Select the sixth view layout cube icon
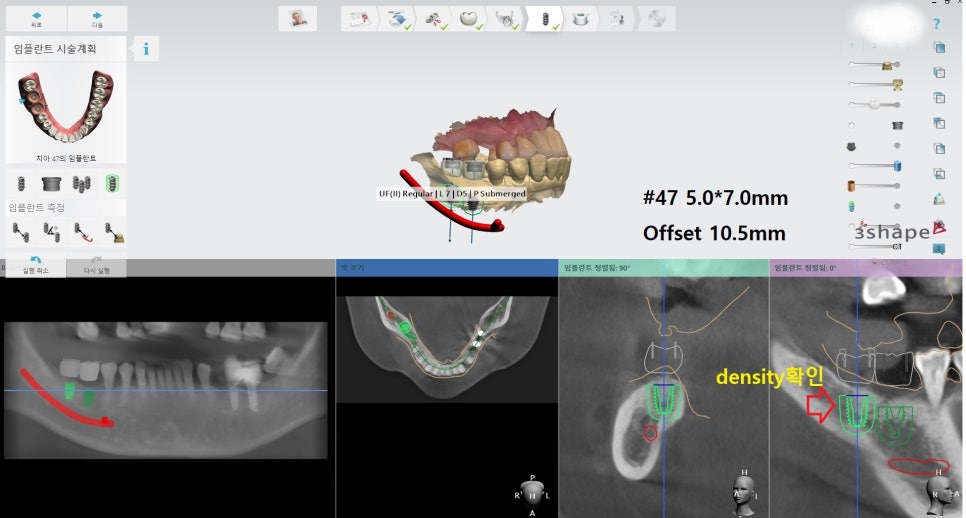Viewport: 966px width, 518px height. [939, 174]
